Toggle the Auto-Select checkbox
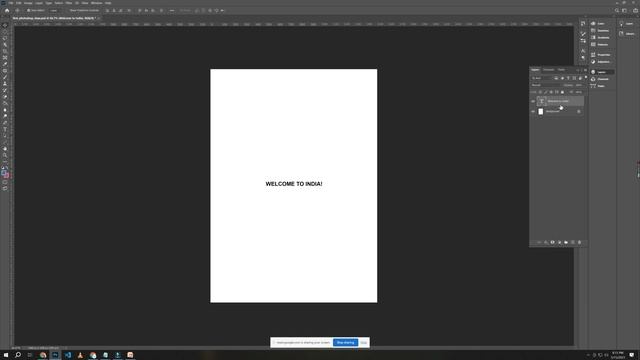Viewport: 640px width, 360px height. tap(28, 10)
